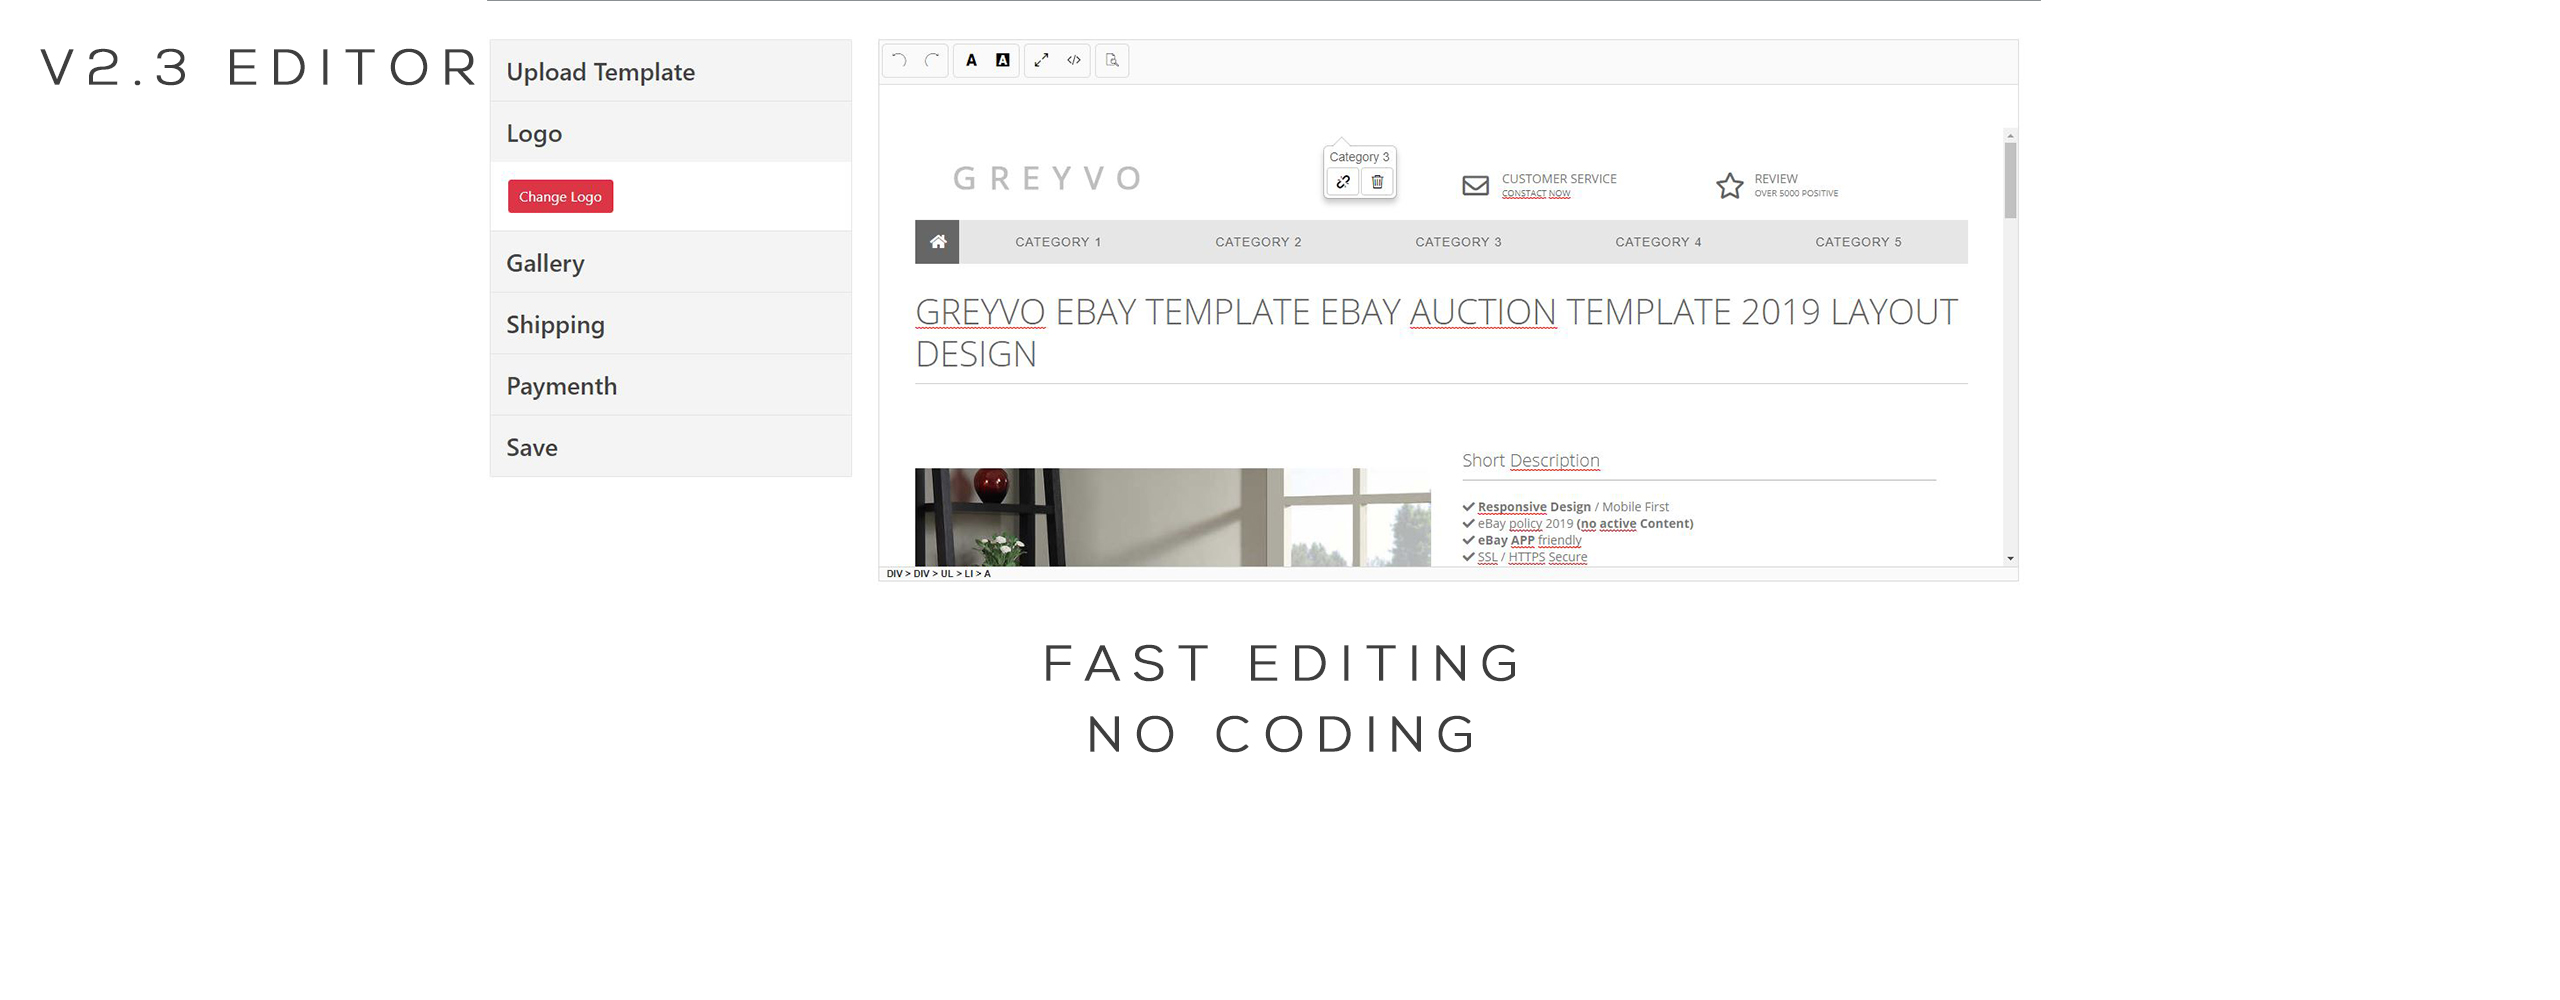Select the eBay policy 2019 bullet text
The height and width of the screenshot is (1000, 2560).
pyautogui.click(x=1585, y=523)
